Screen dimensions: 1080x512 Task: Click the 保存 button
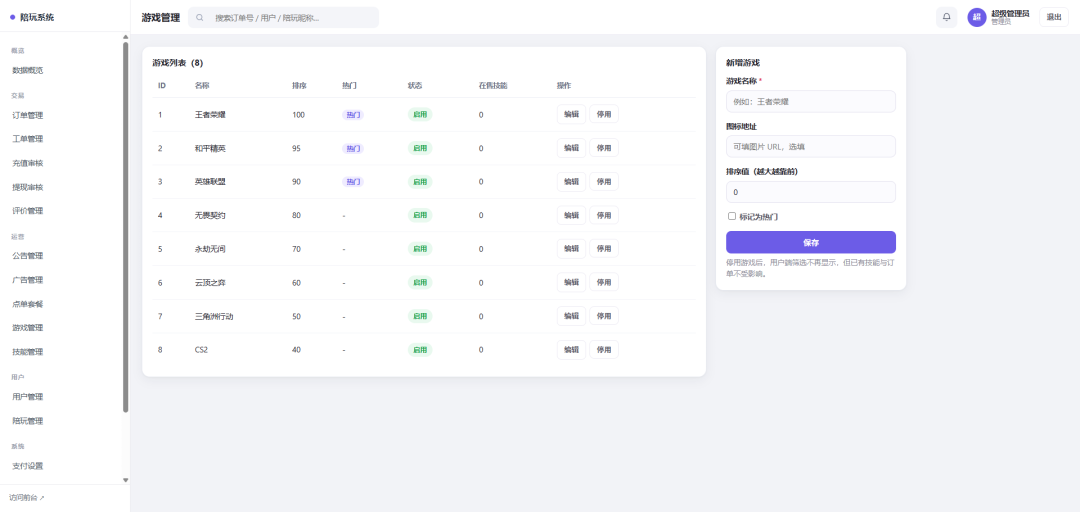click(811, 243)
